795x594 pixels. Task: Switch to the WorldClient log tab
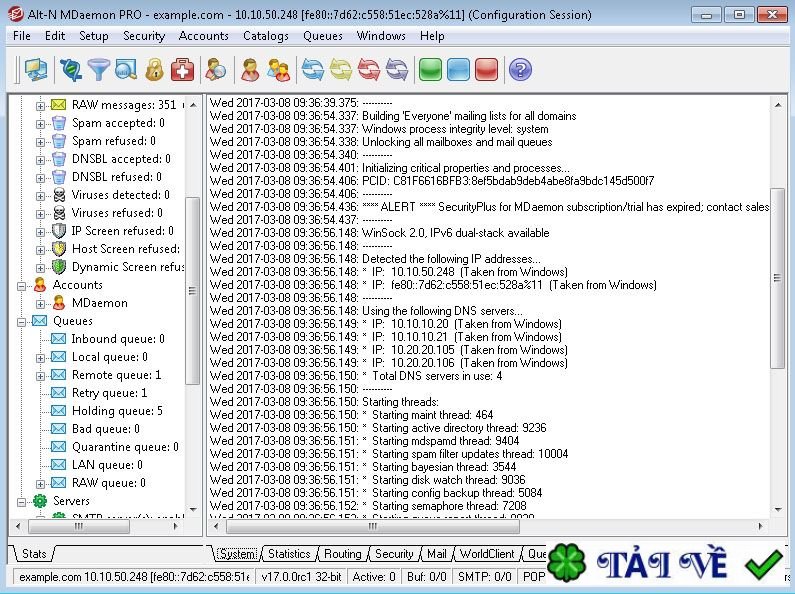click(x=487, y=554)
